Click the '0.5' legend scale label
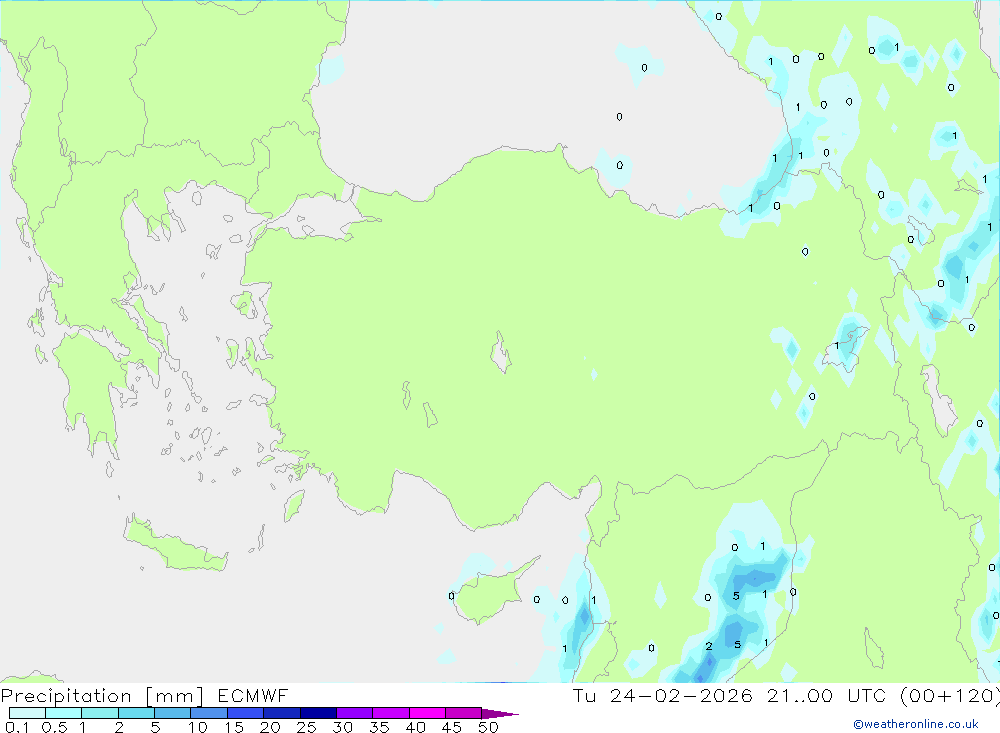1000x733 pixels. 54,727
